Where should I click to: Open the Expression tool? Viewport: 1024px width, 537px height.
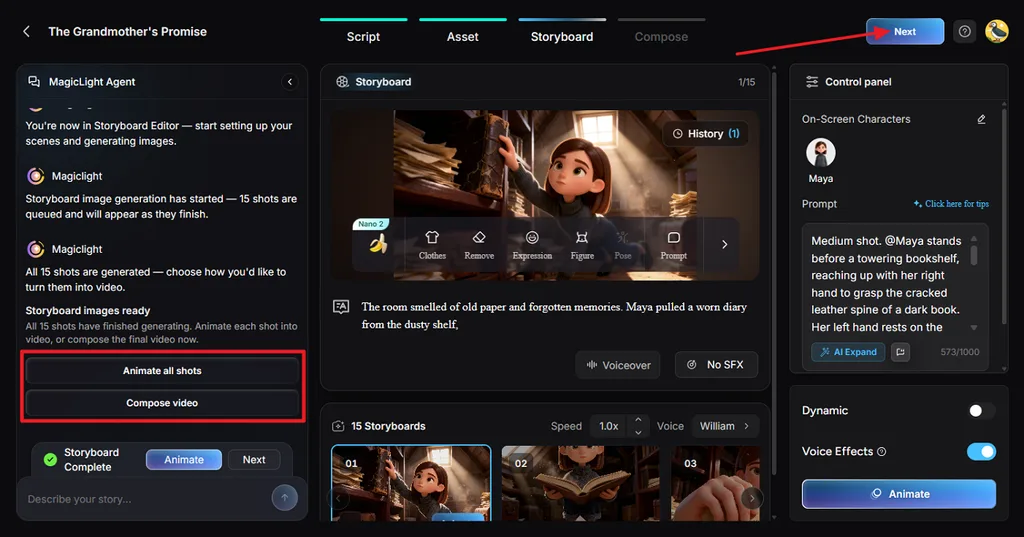click(532, 245)
